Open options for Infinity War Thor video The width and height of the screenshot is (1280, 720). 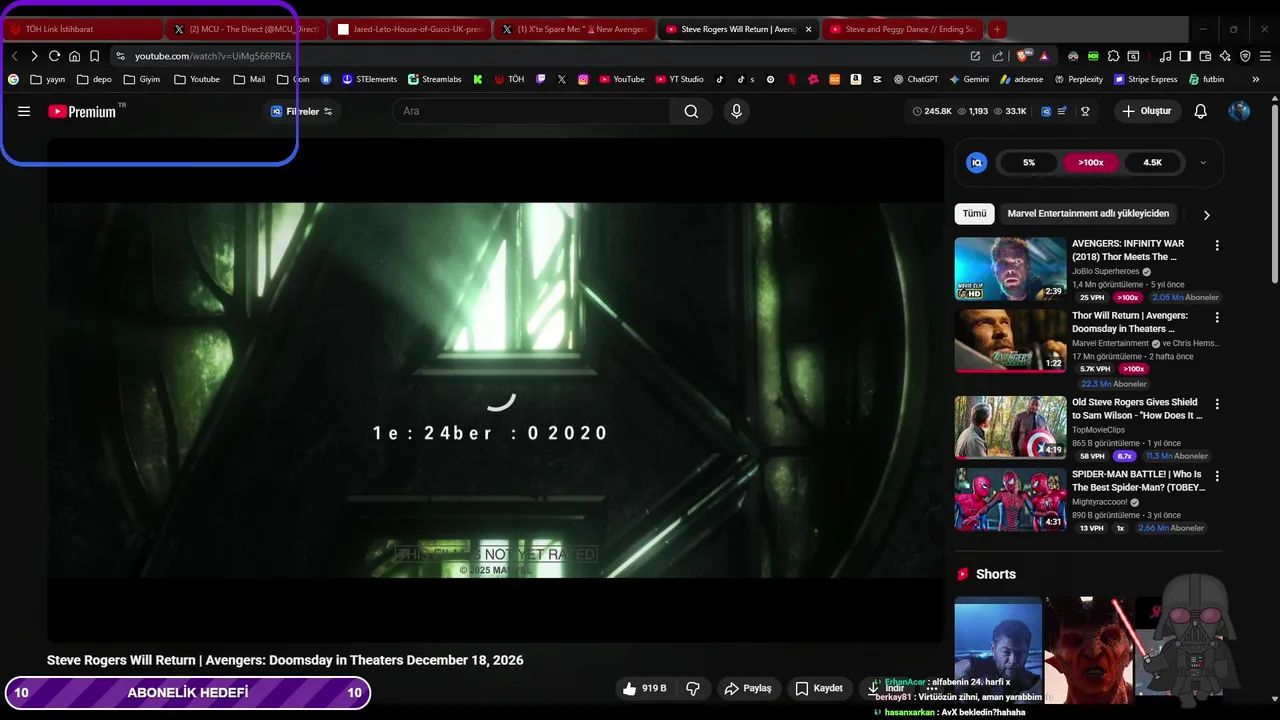1217,245
